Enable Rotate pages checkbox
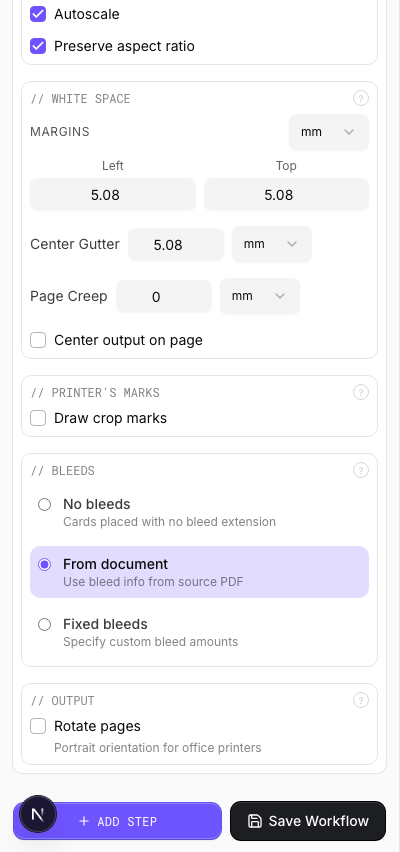Screen dimensions: 400x852 pyautogui.click(x=38, y=726)
